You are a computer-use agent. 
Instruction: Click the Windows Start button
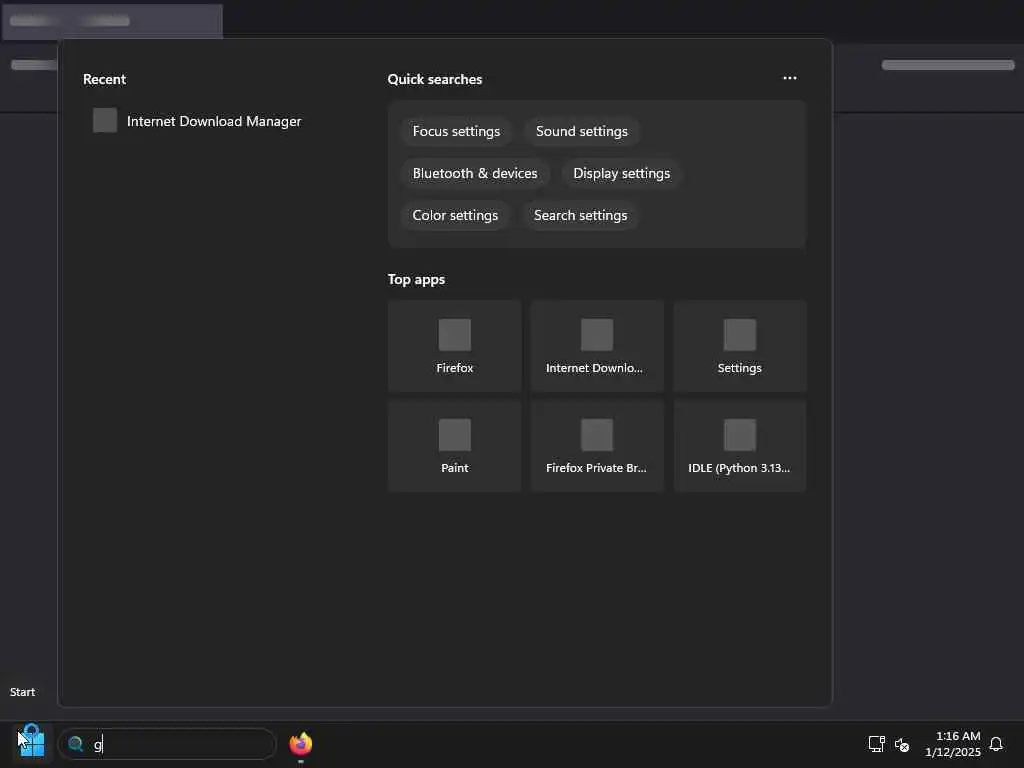(31, 743)
